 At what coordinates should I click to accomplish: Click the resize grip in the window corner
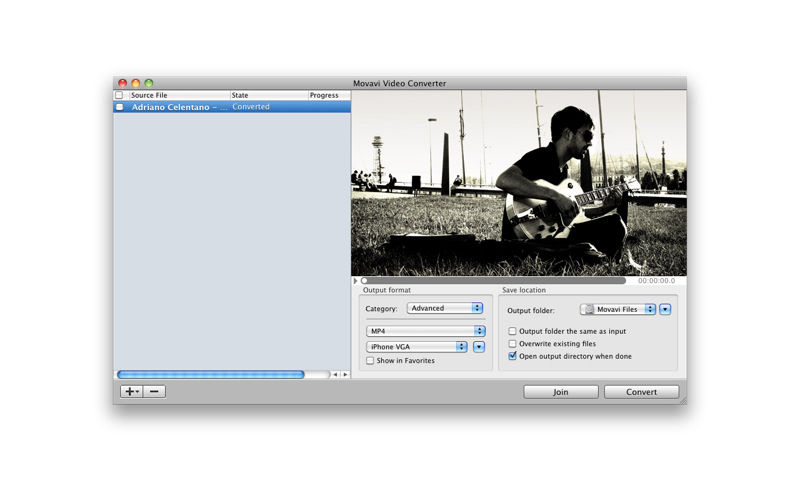coord(683,401)
